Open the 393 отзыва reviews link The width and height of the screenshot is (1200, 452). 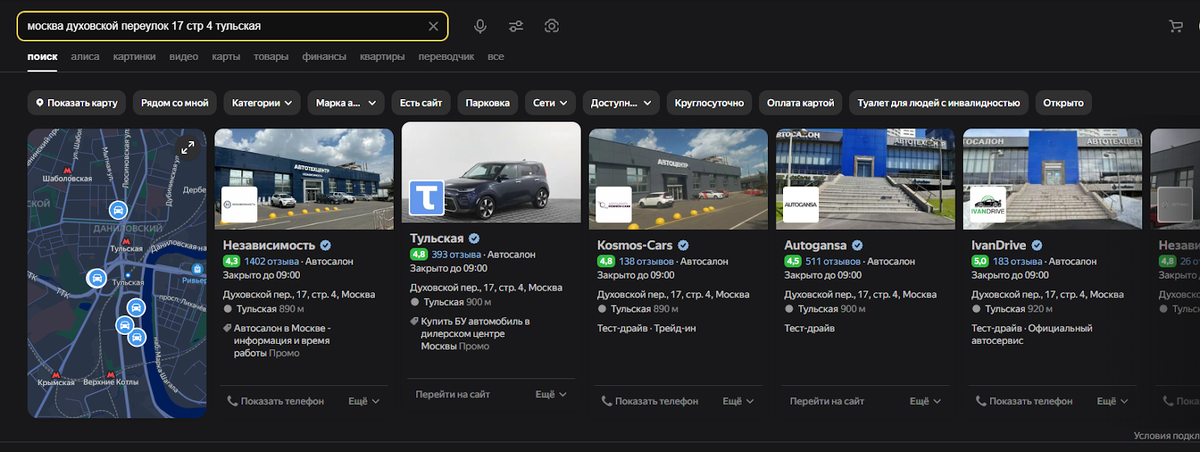455,255
